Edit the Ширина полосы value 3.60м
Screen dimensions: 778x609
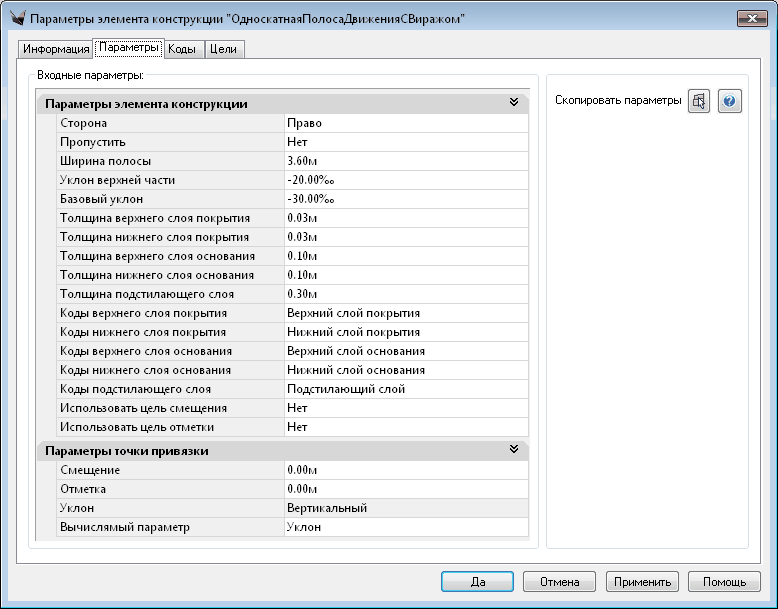(405, 161)
